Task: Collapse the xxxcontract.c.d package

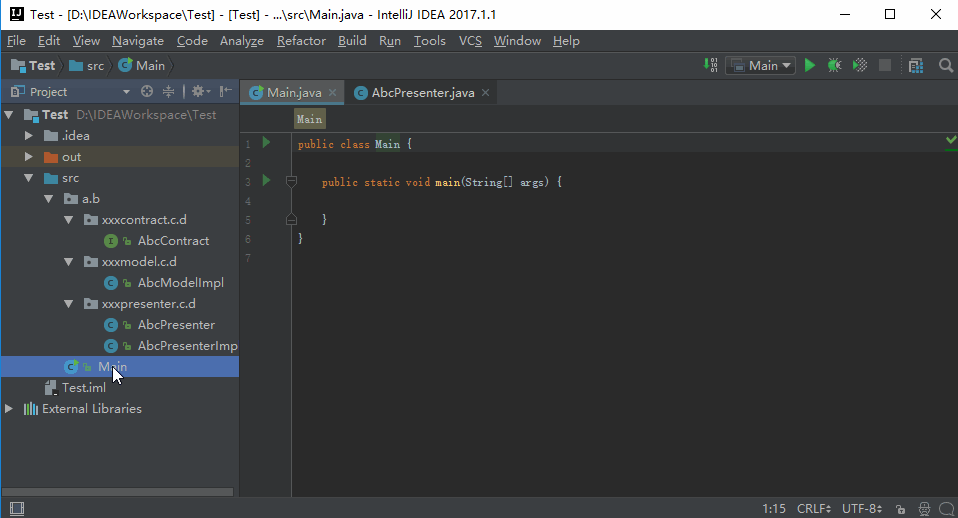Action: click(x=68, y=220)
